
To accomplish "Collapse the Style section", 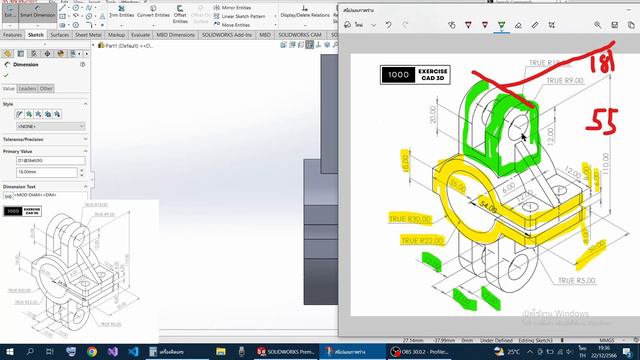I will (x=85, y=104).
